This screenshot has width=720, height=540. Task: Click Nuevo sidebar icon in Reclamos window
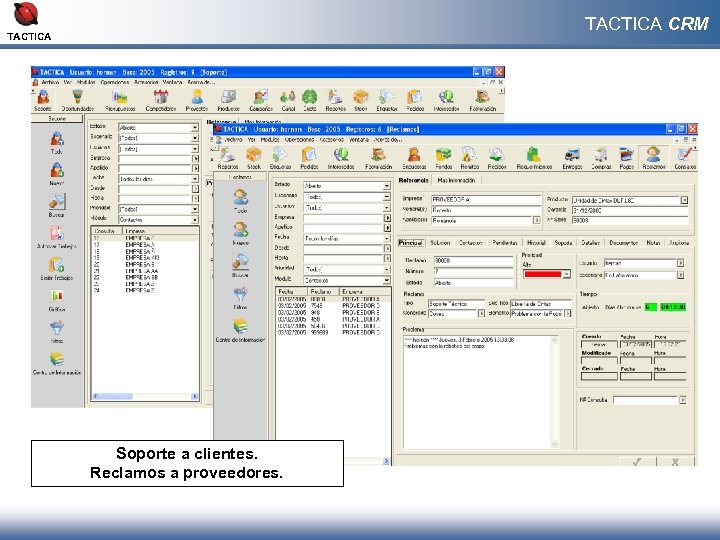(241, 233)
